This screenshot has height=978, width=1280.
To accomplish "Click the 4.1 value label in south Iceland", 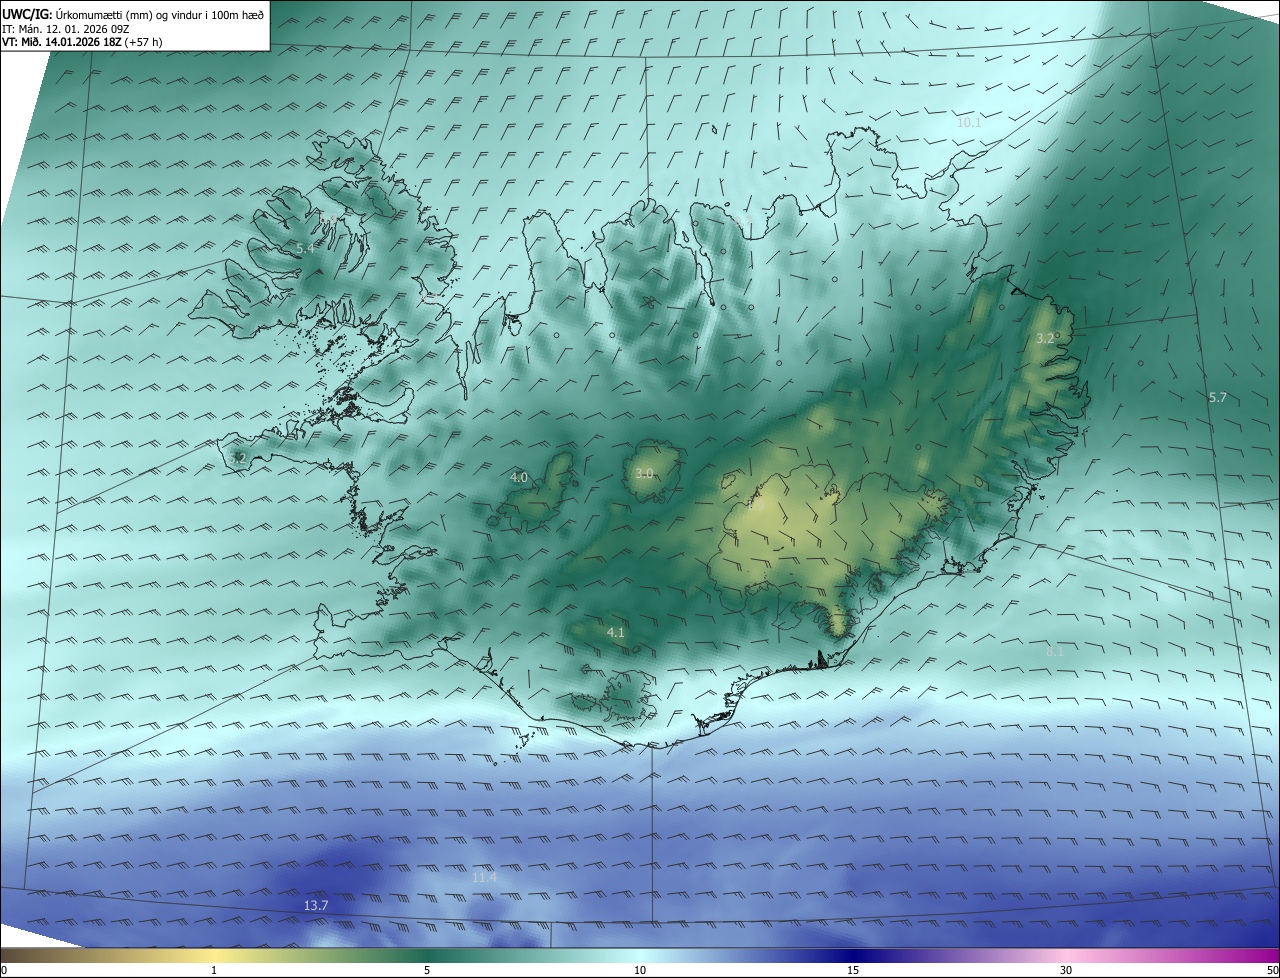I will [x=615, y=632].
